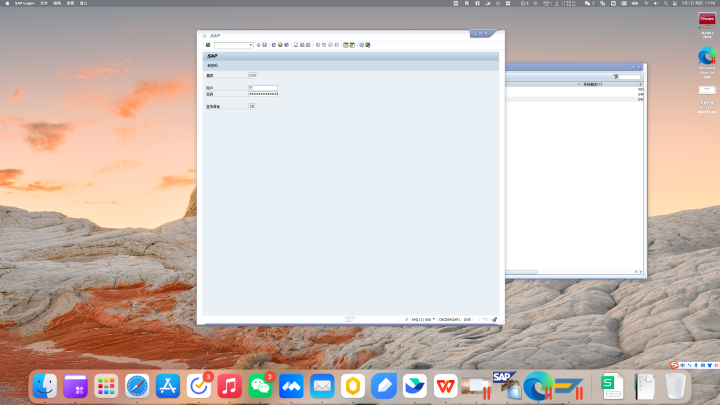This screenshot has width=720, height=405.
Task: Open WeChat from the dock
Action: [260, 386]
